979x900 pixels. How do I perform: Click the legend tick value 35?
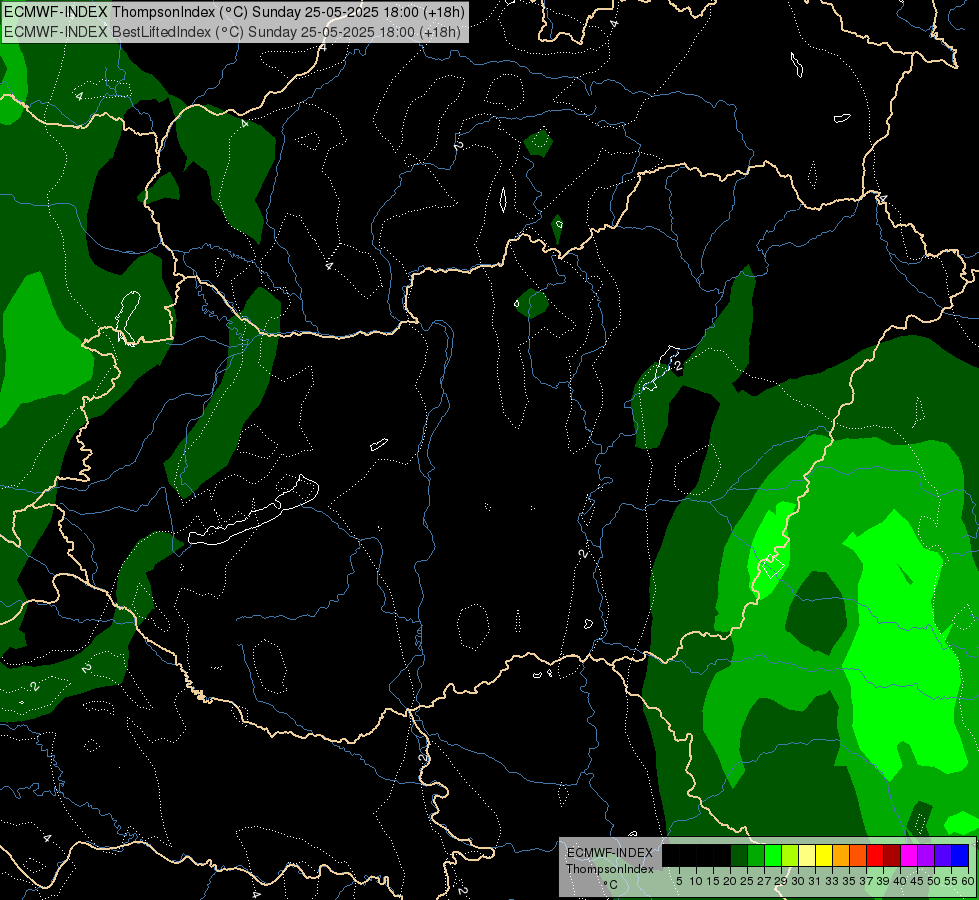[849, 881]
